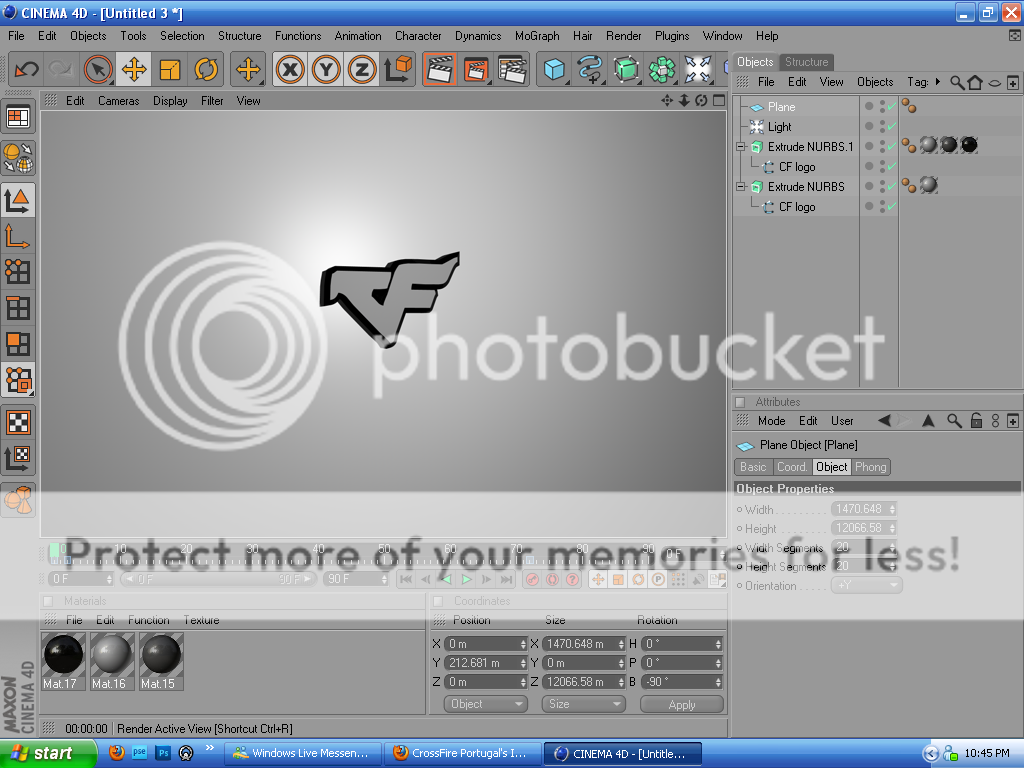The image size is (1024, 768).
Task: Click the Apply button in Coordinates
Action: pos(681,704)
